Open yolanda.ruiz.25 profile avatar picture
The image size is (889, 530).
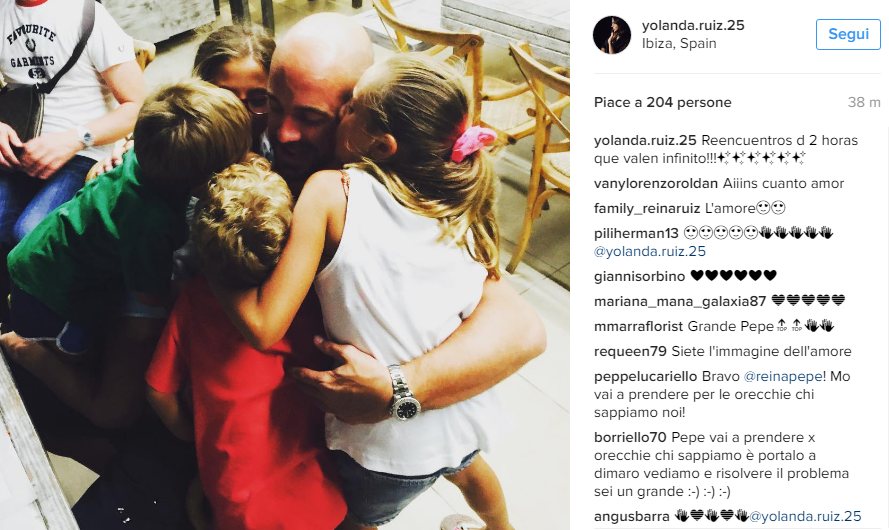[x=612, y=35]
